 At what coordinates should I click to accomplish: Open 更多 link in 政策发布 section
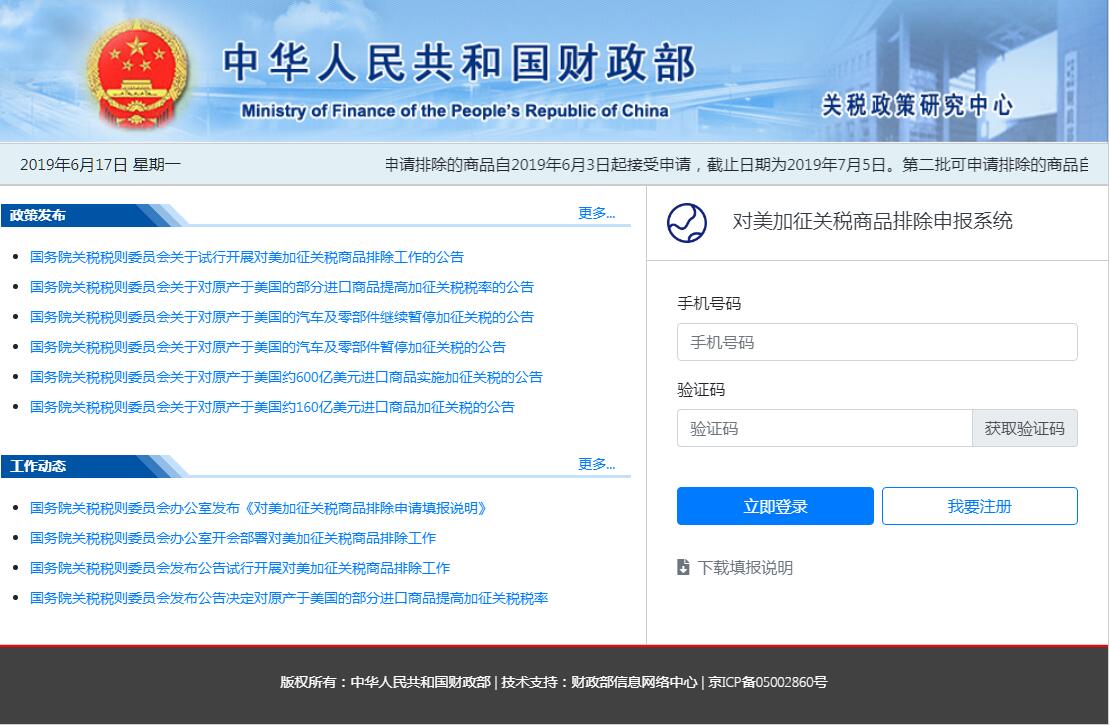point(596,213)
